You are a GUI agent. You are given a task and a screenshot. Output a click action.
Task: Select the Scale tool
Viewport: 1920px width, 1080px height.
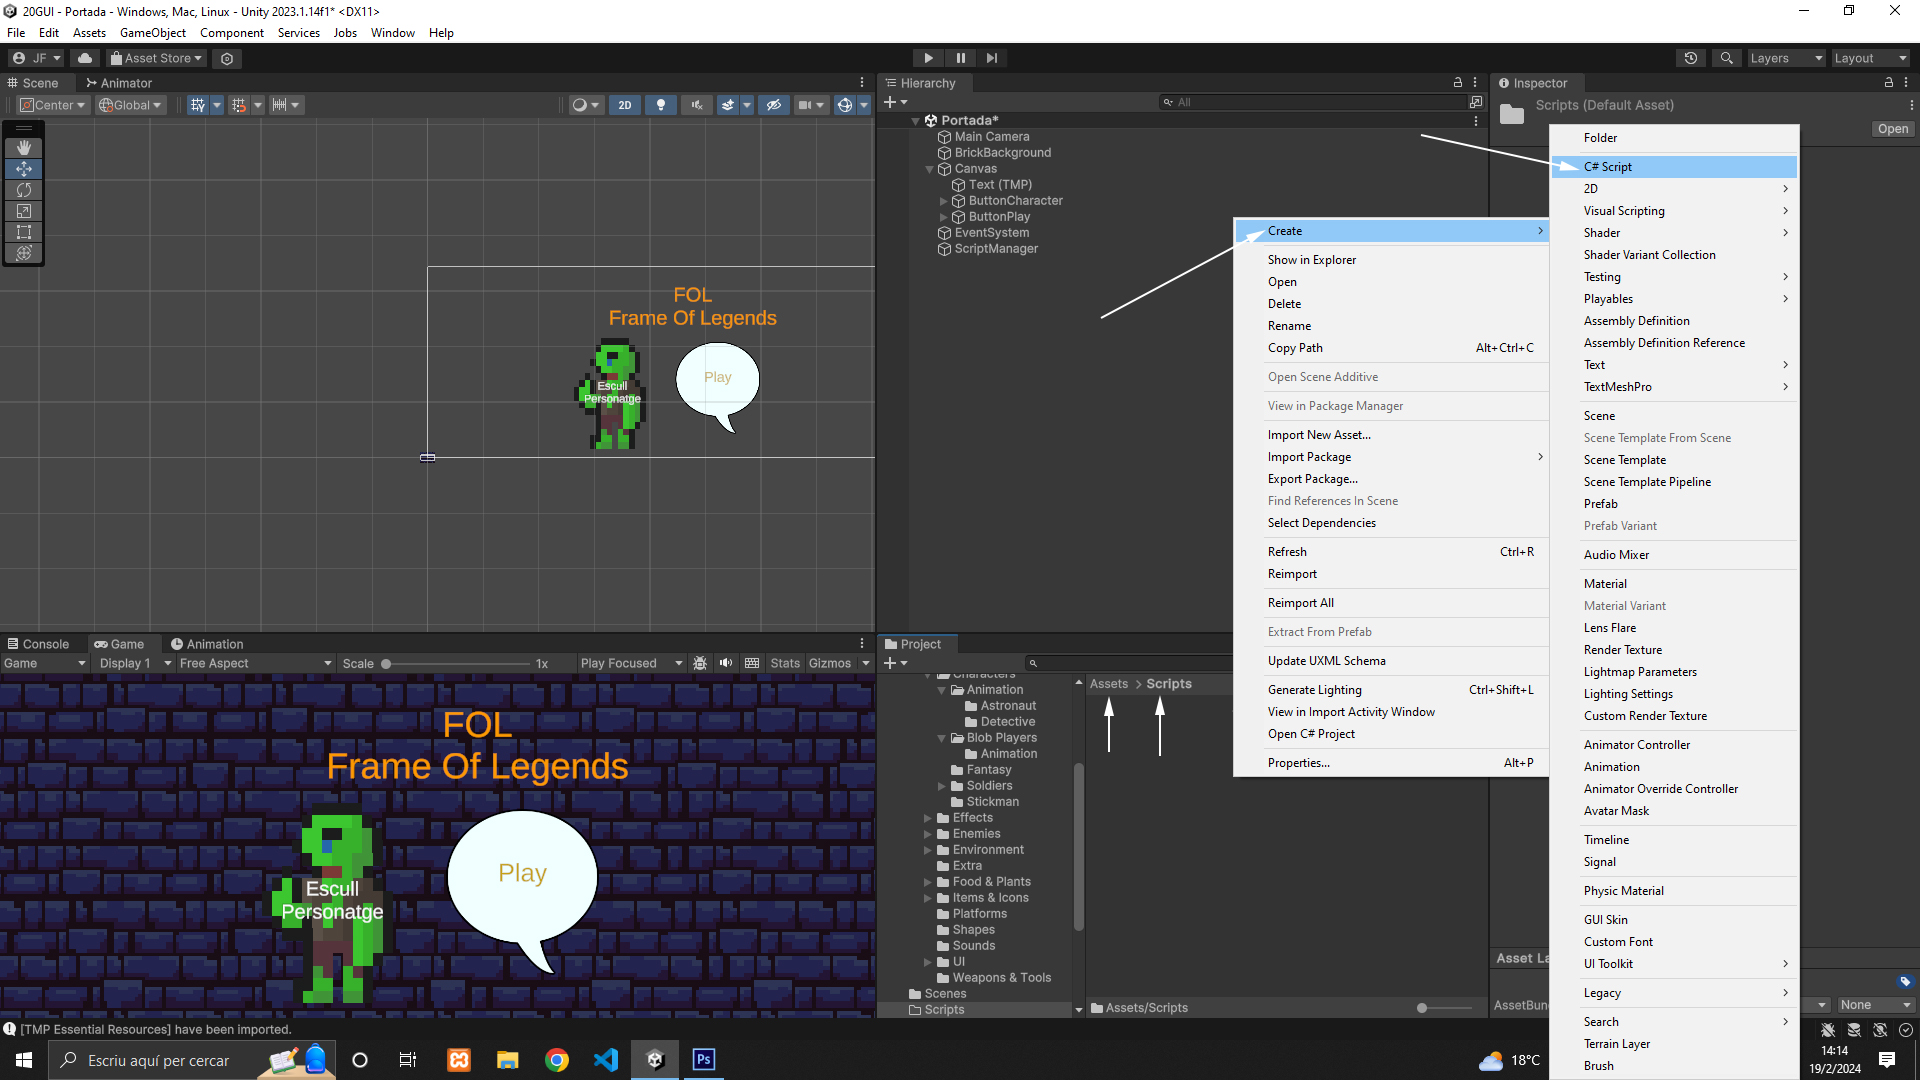coord(24,211)
